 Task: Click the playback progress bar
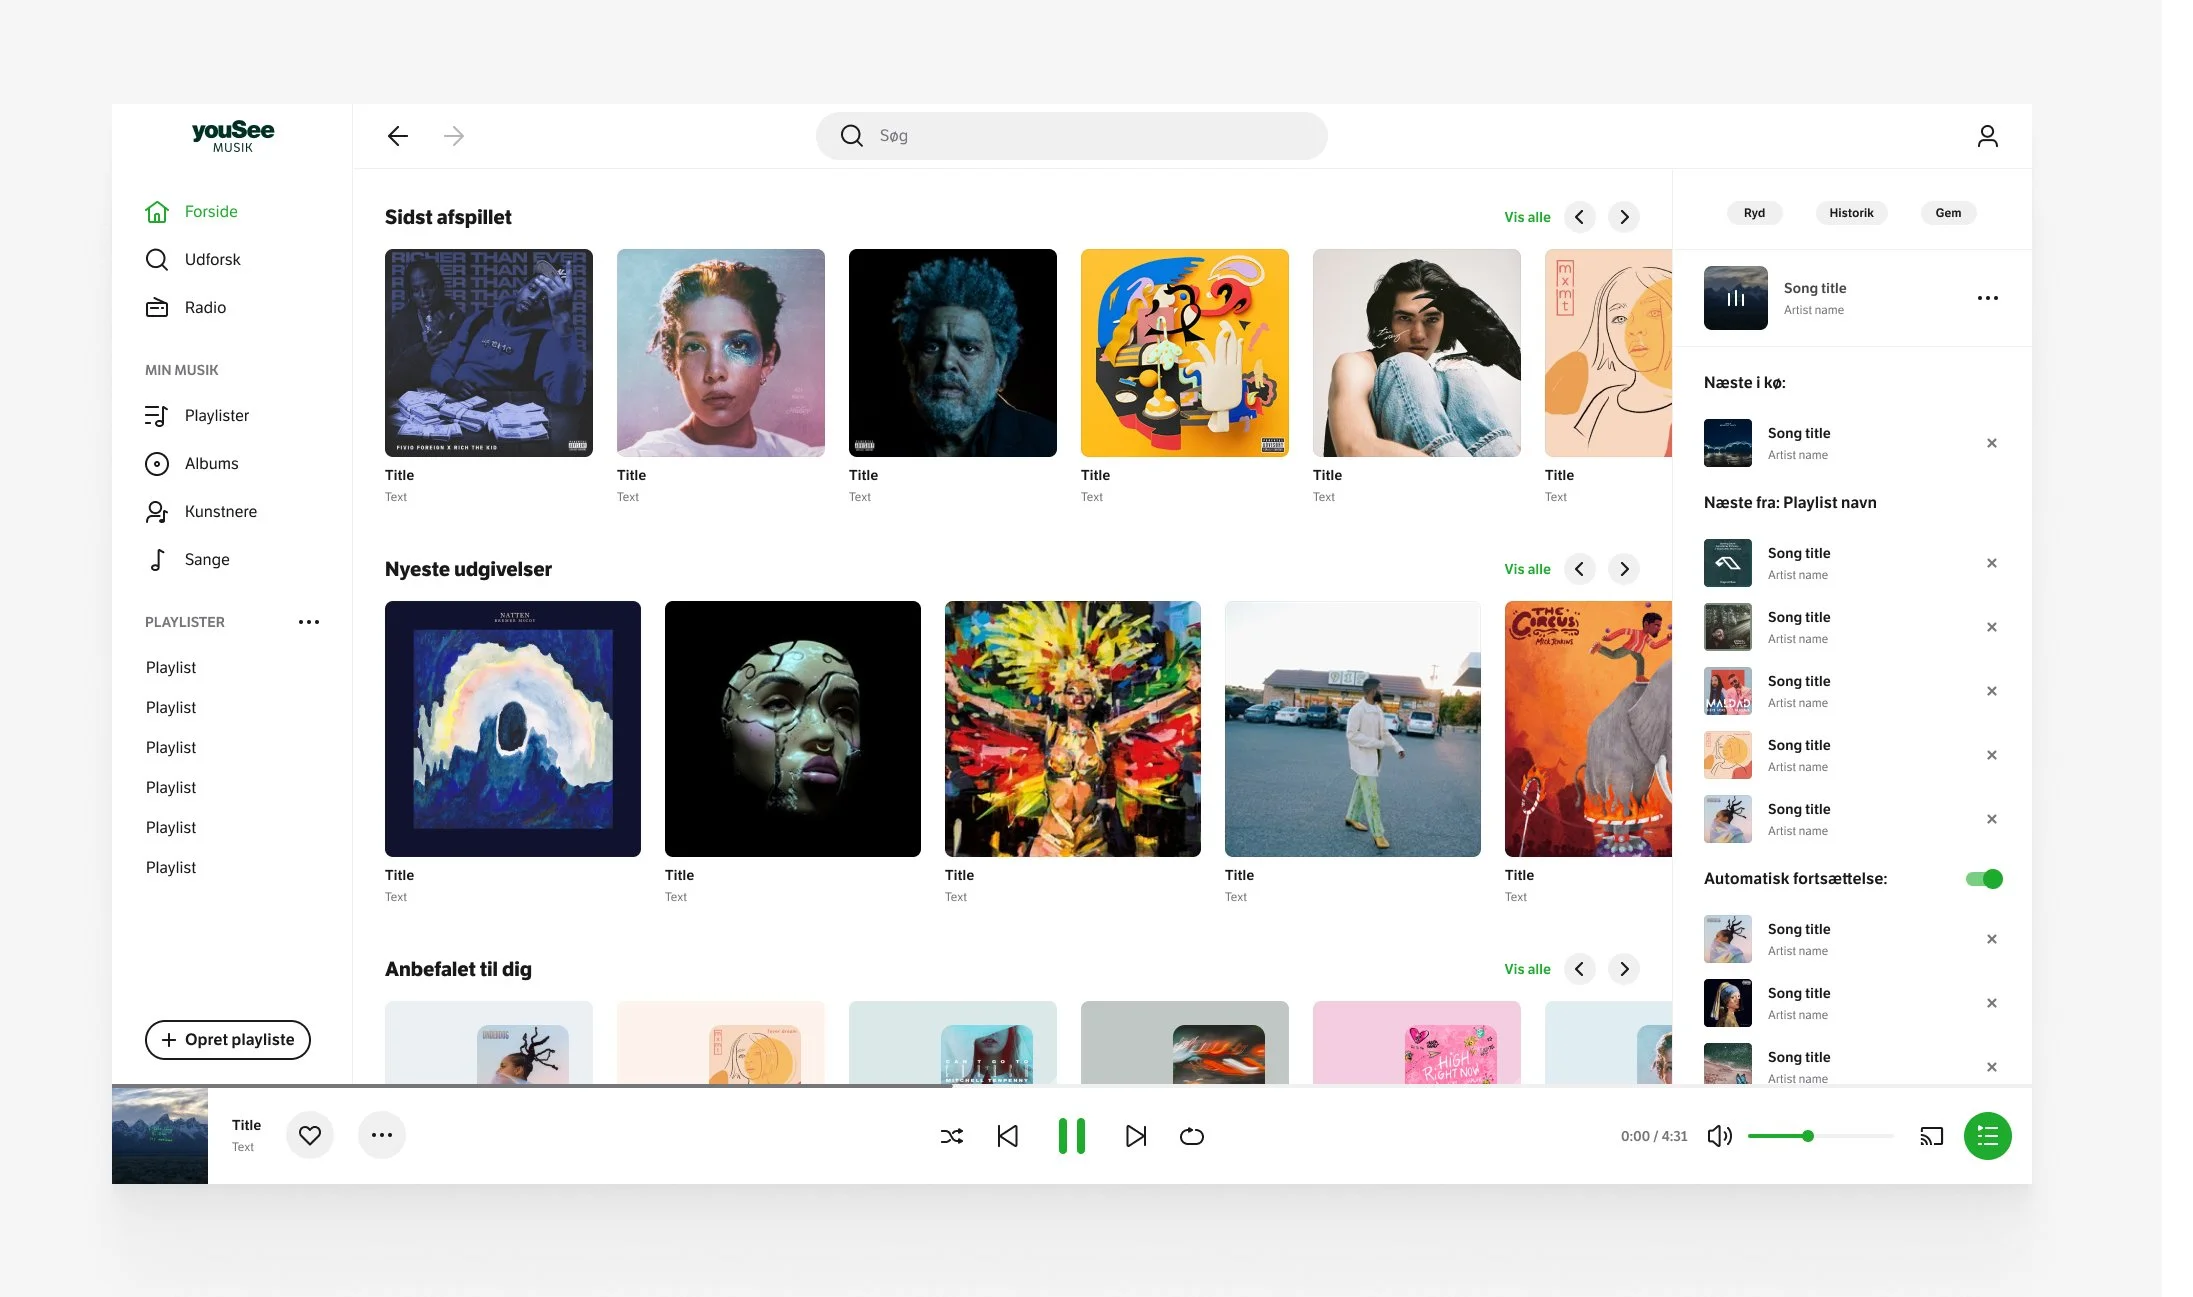pos(1072,1086)
